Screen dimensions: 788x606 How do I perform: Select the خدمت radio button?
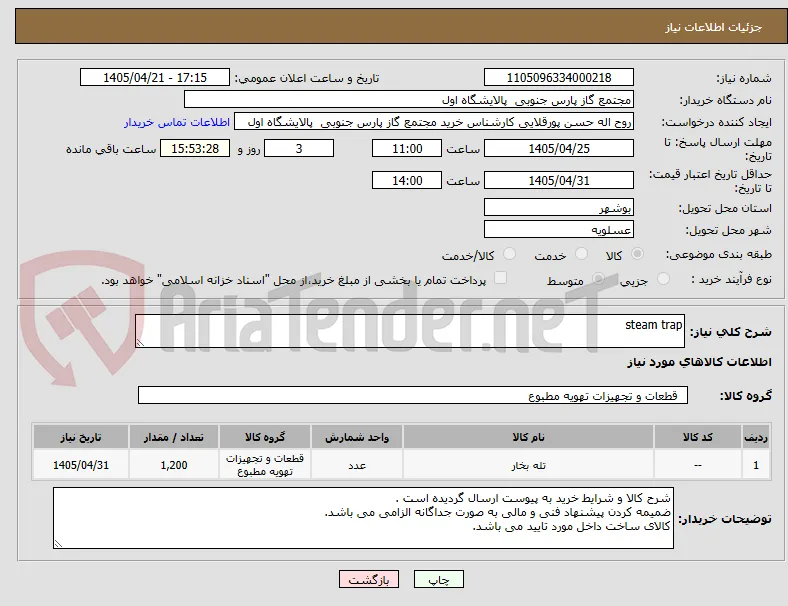click(581, 254)
